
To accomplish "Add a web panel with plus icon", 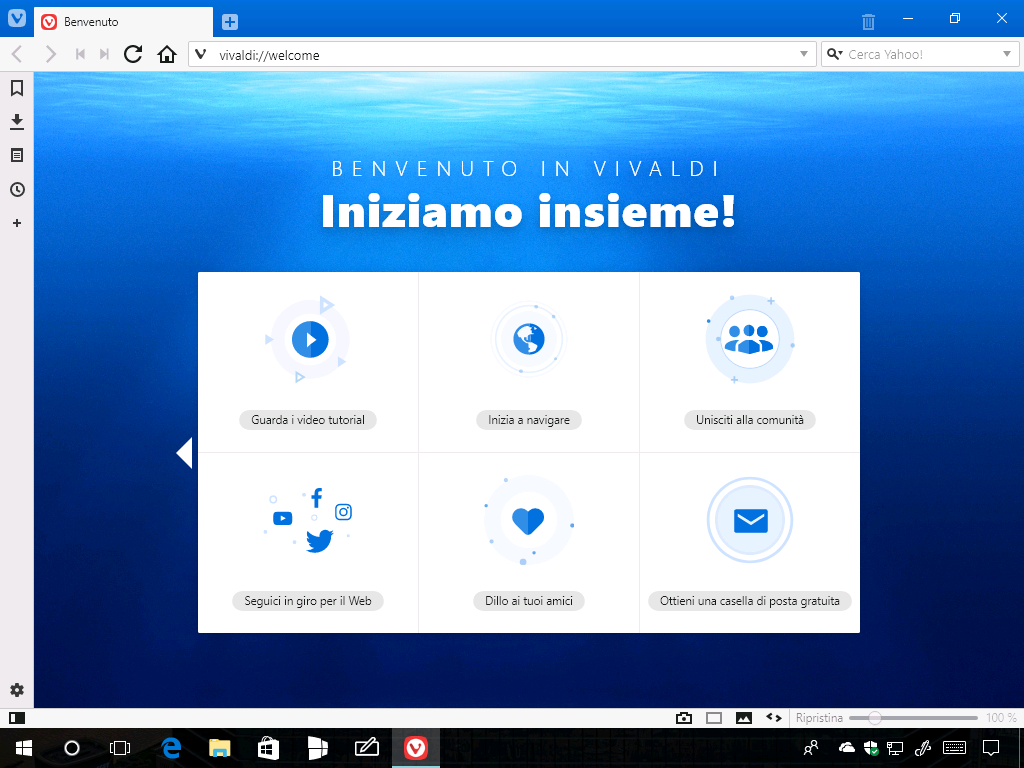I will [x=17, y=223].
